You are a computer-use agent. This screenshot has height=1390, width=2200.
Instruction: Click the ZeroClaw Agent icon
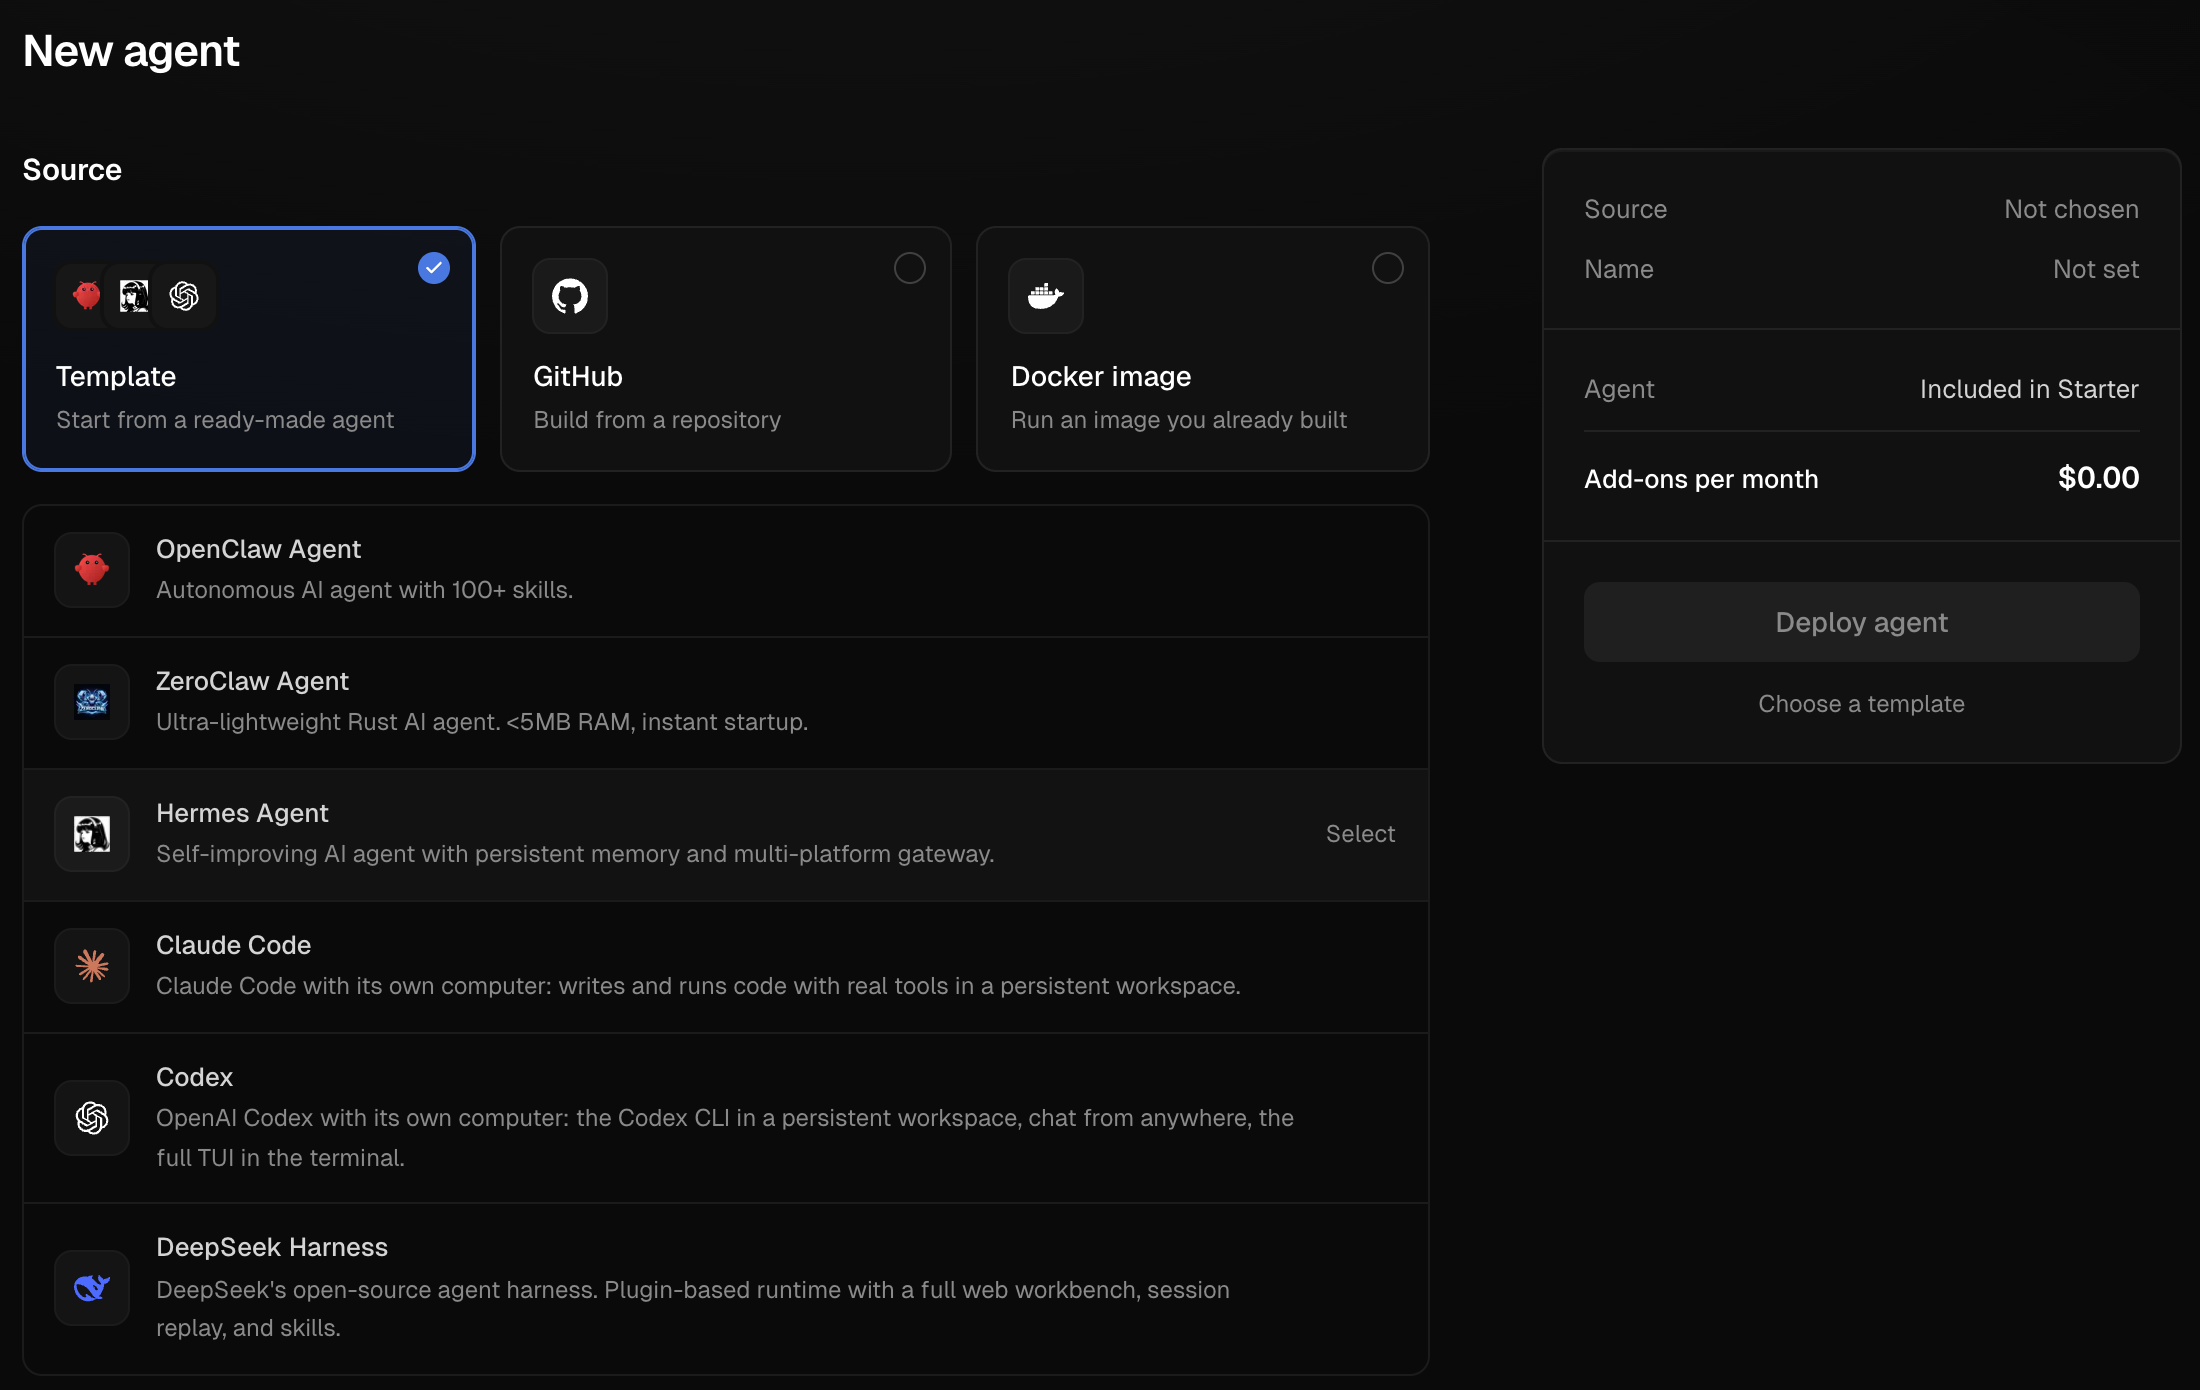tap(92, 702)
